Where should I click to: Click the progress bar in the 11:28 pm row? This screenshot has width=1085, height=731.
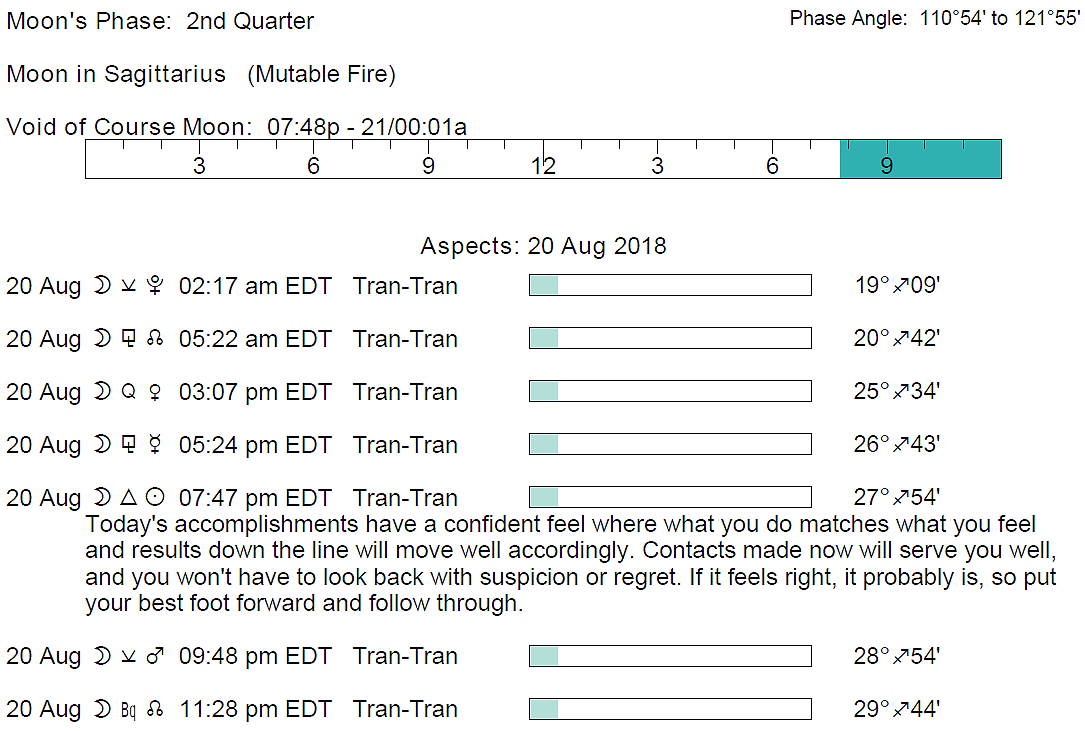(669, 709)
